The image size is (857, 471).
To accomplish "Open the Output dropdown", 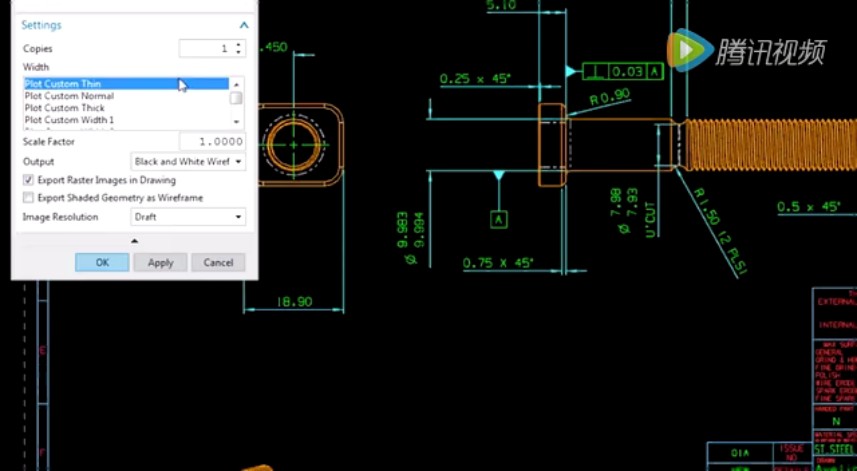I will (x=188, y=162).
